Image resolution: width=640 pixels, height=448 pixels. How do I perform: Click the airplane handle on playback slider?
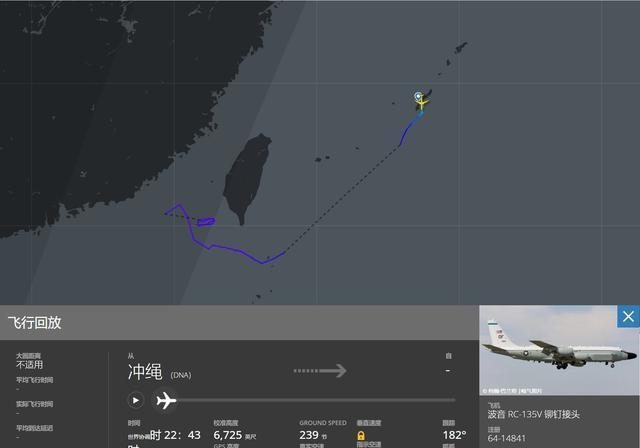[x=166, y=400]
